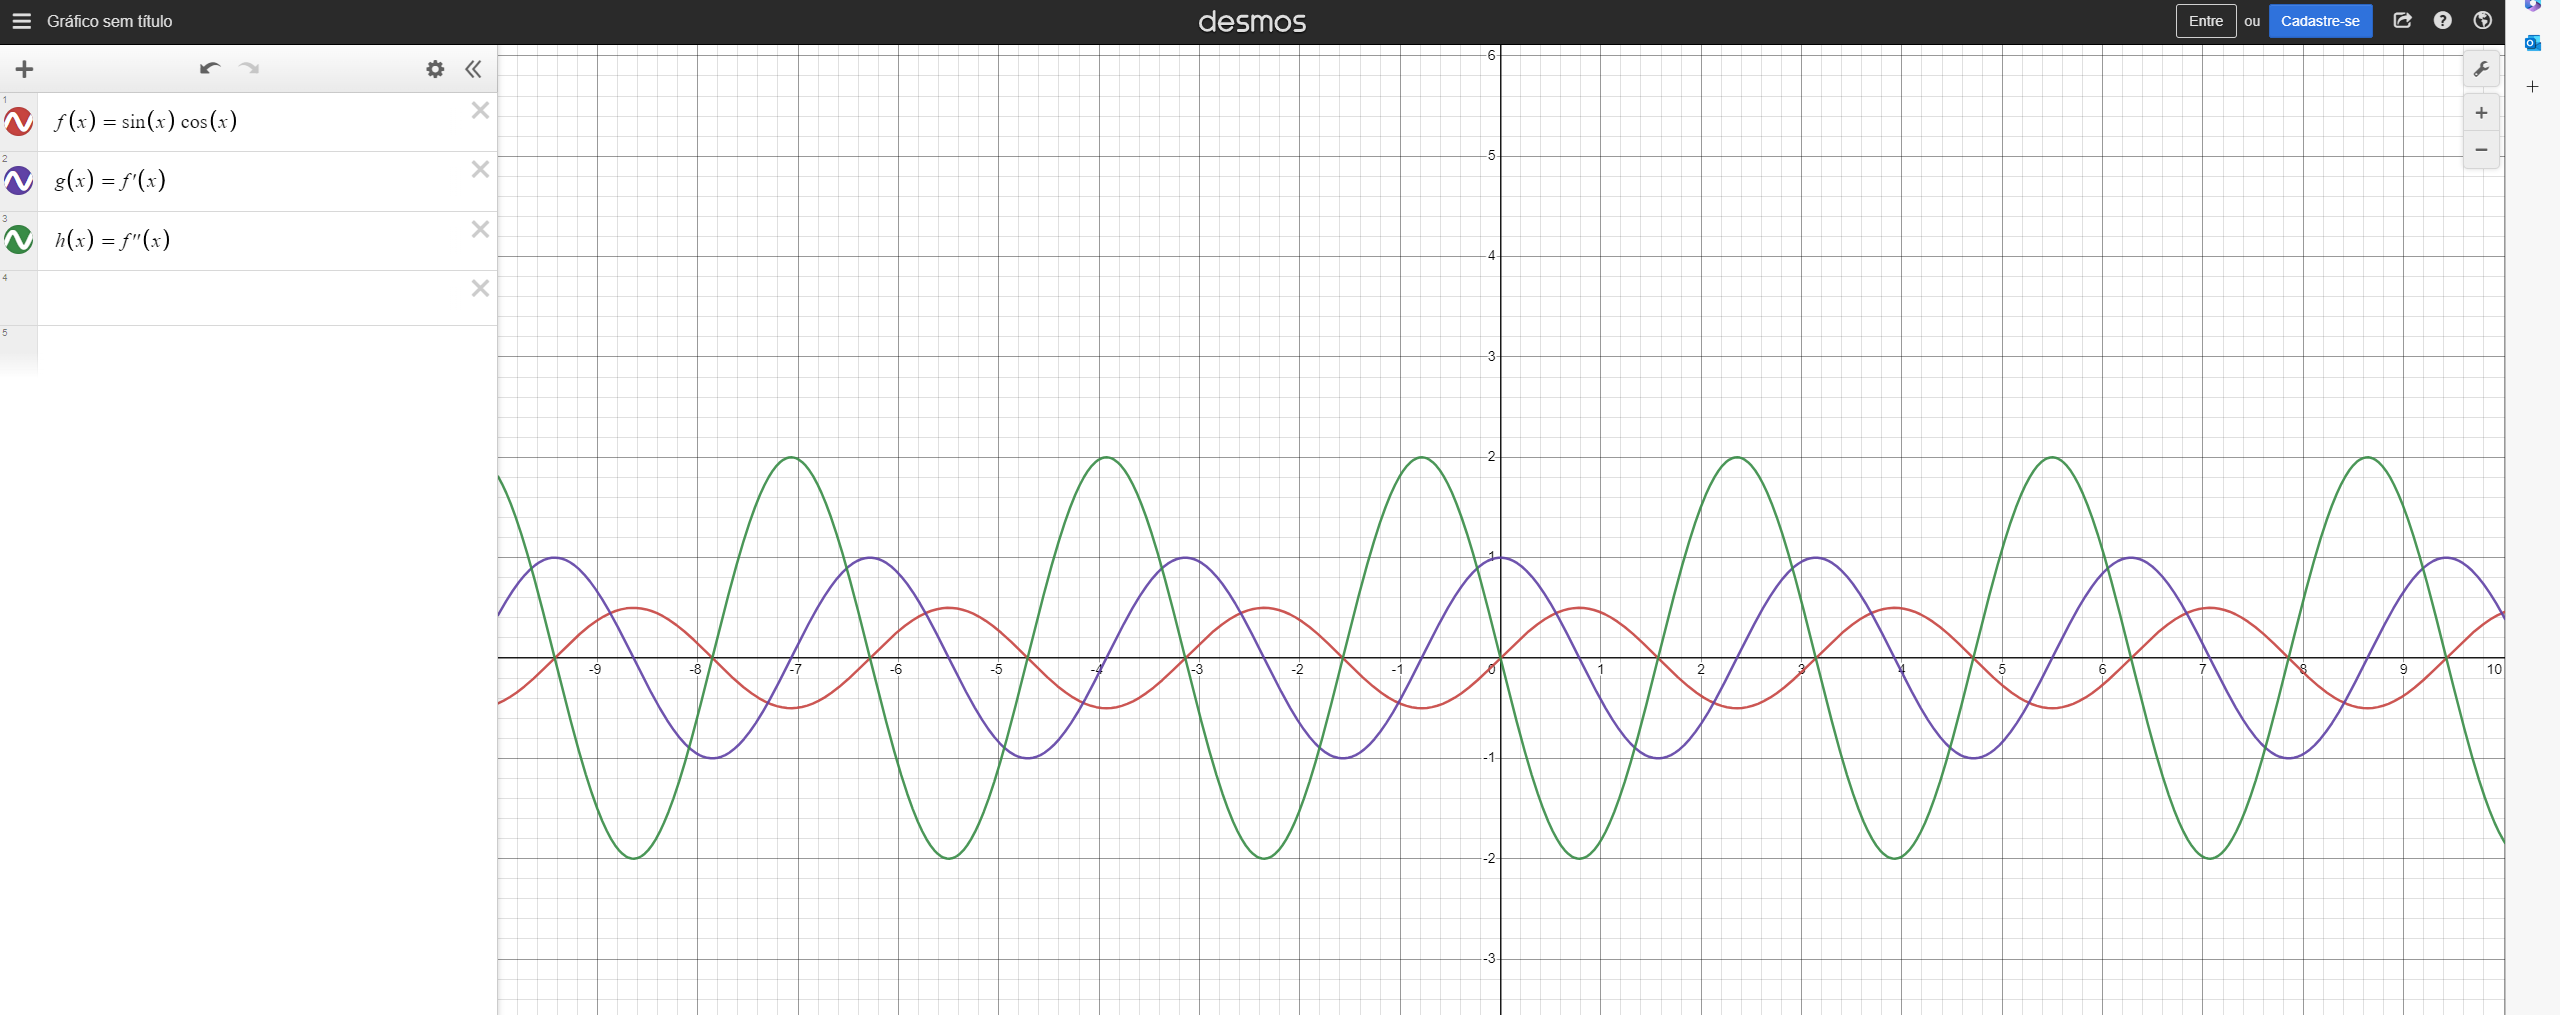Open graph settings wrench
The width and height of the screenshot is (2560, 1015).
[2481, 69]
